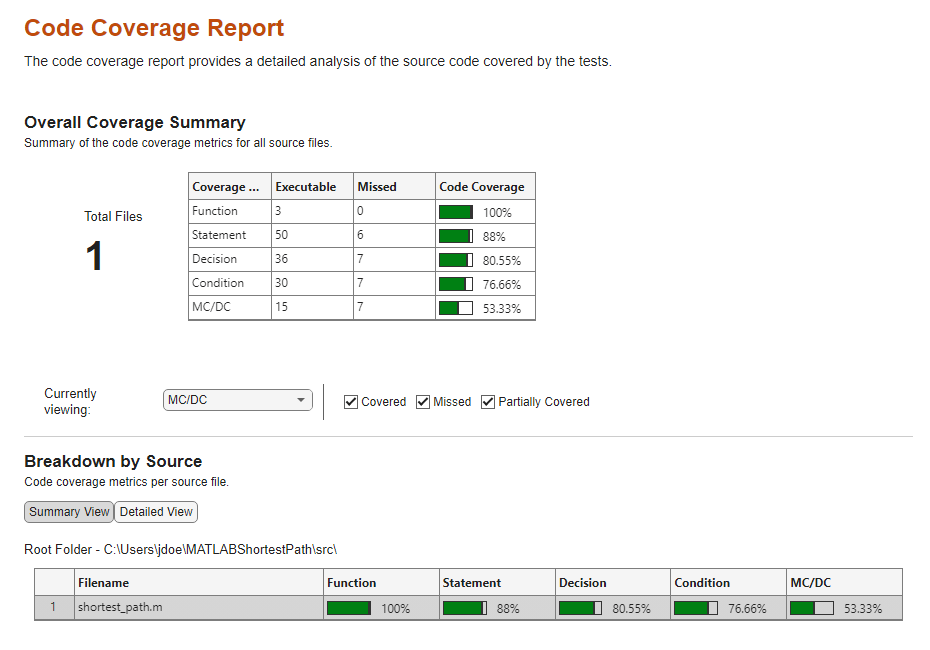Select the Statement row label in summary
Viewport: 930px width, 650px height.
[x=219, y=235]
